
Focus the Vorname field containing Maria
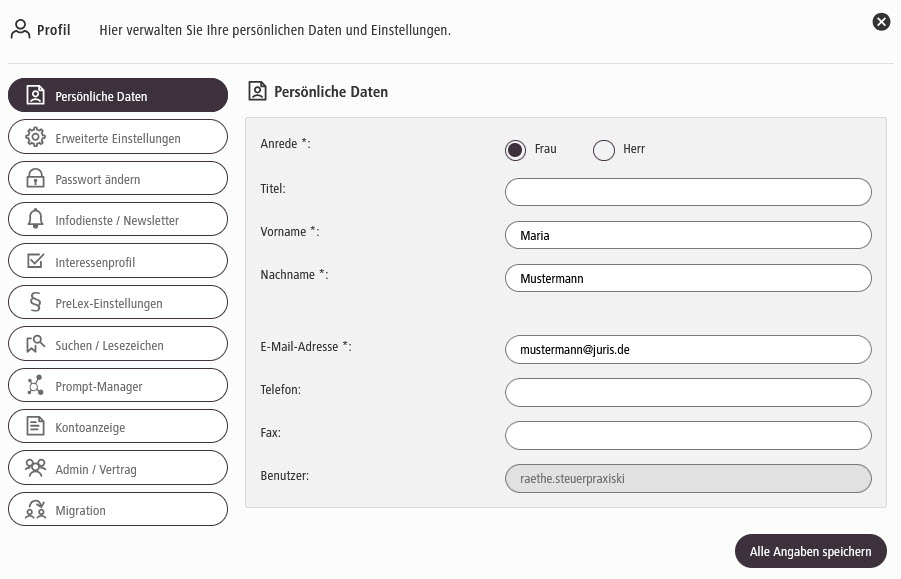pos(688,235)
